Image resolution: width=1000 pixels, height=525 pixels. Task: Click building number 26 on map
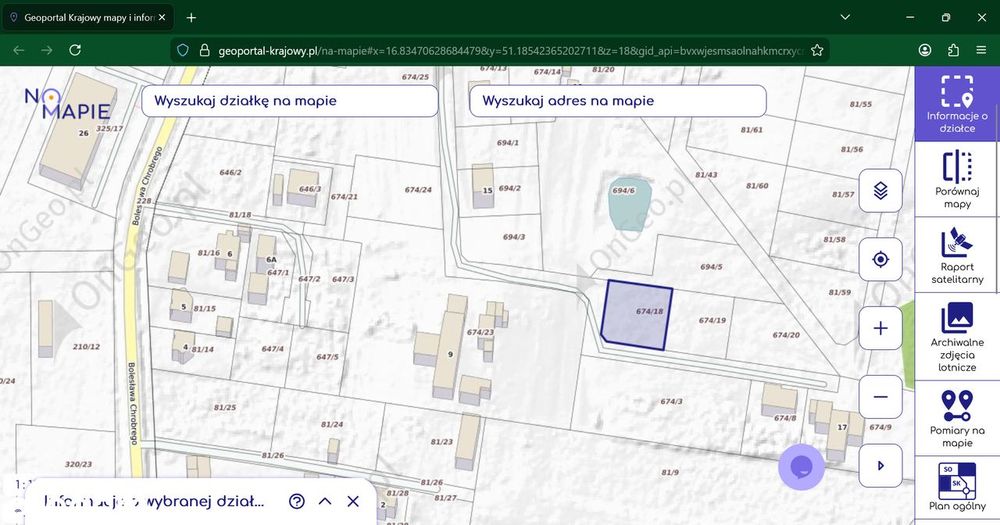[84, 133]
